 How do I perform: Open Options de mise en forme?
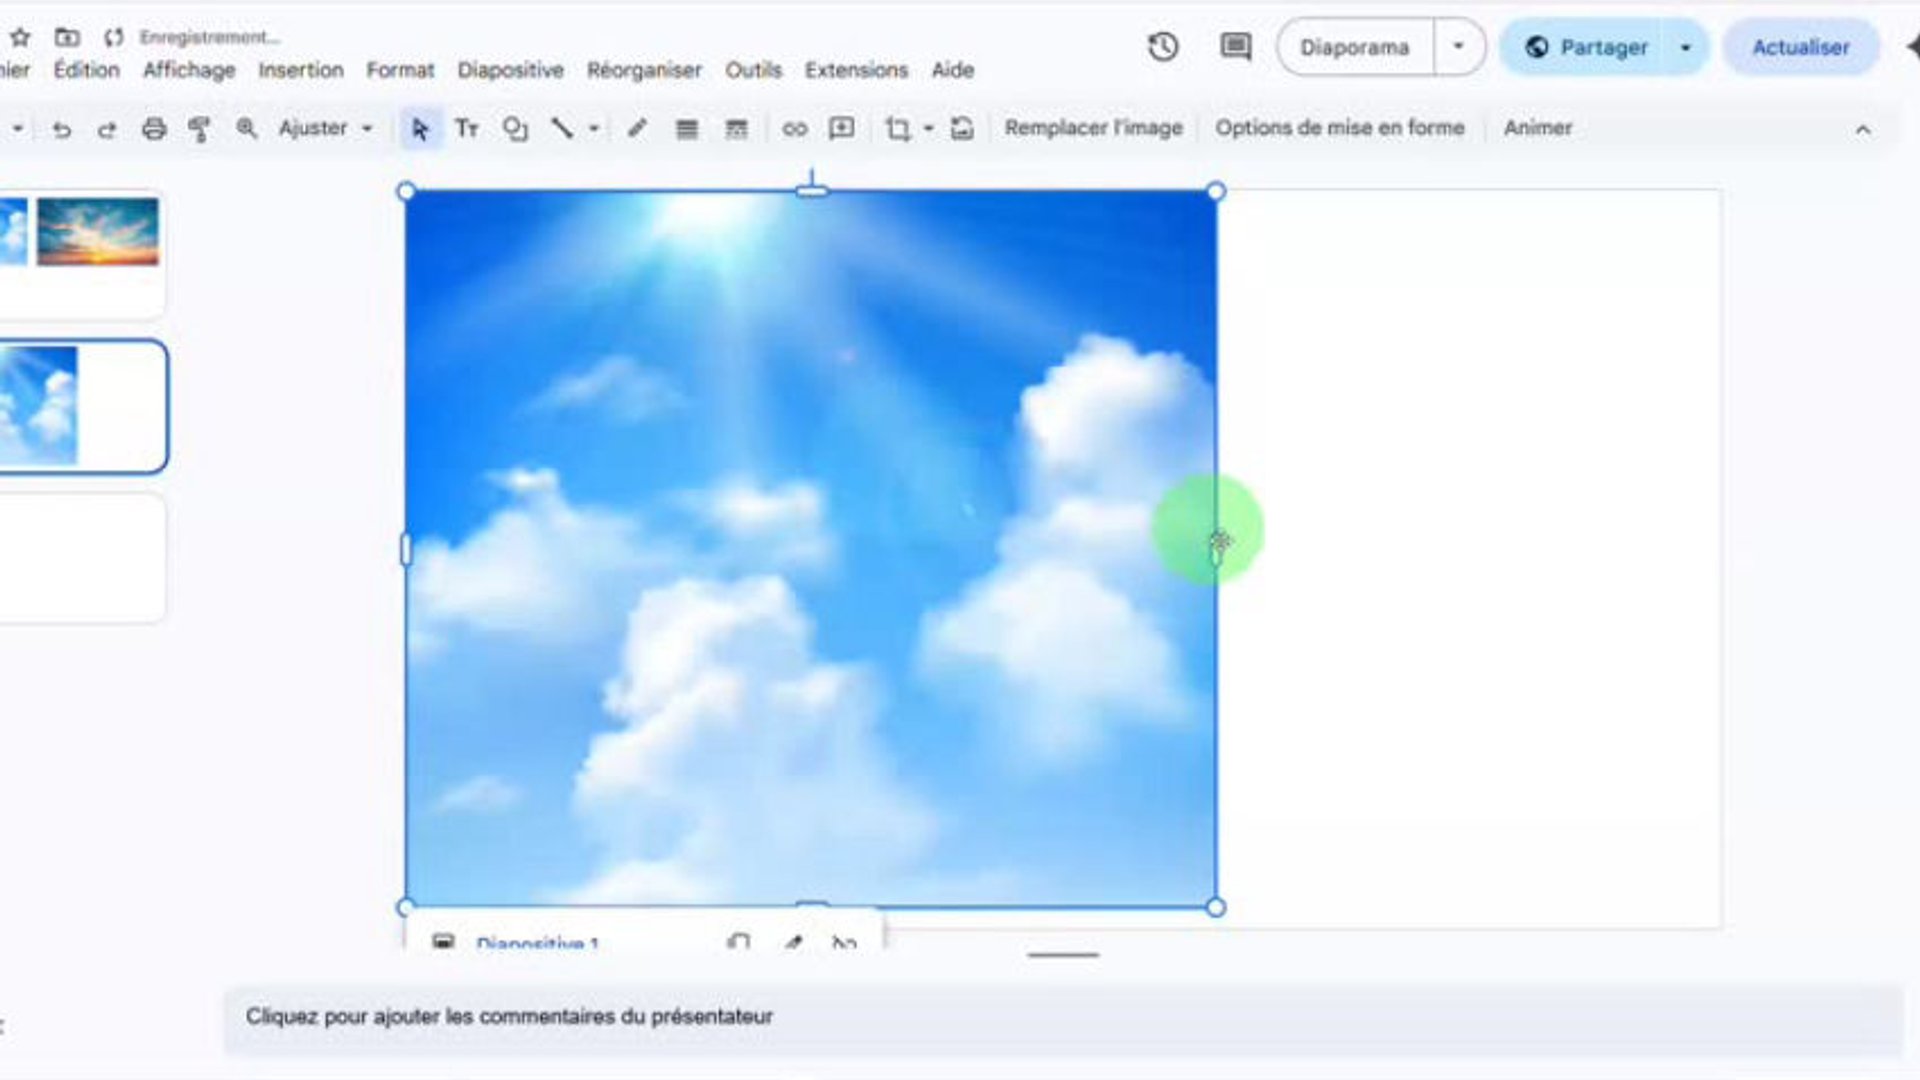coord(1340,128)
